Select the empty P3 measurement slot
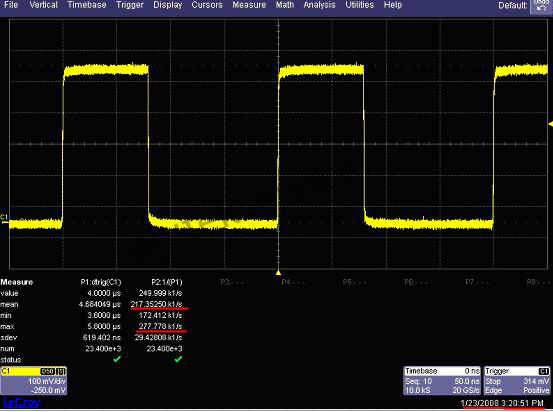The height and width of the screenshot is (412, 553). [x=232, y=282]
